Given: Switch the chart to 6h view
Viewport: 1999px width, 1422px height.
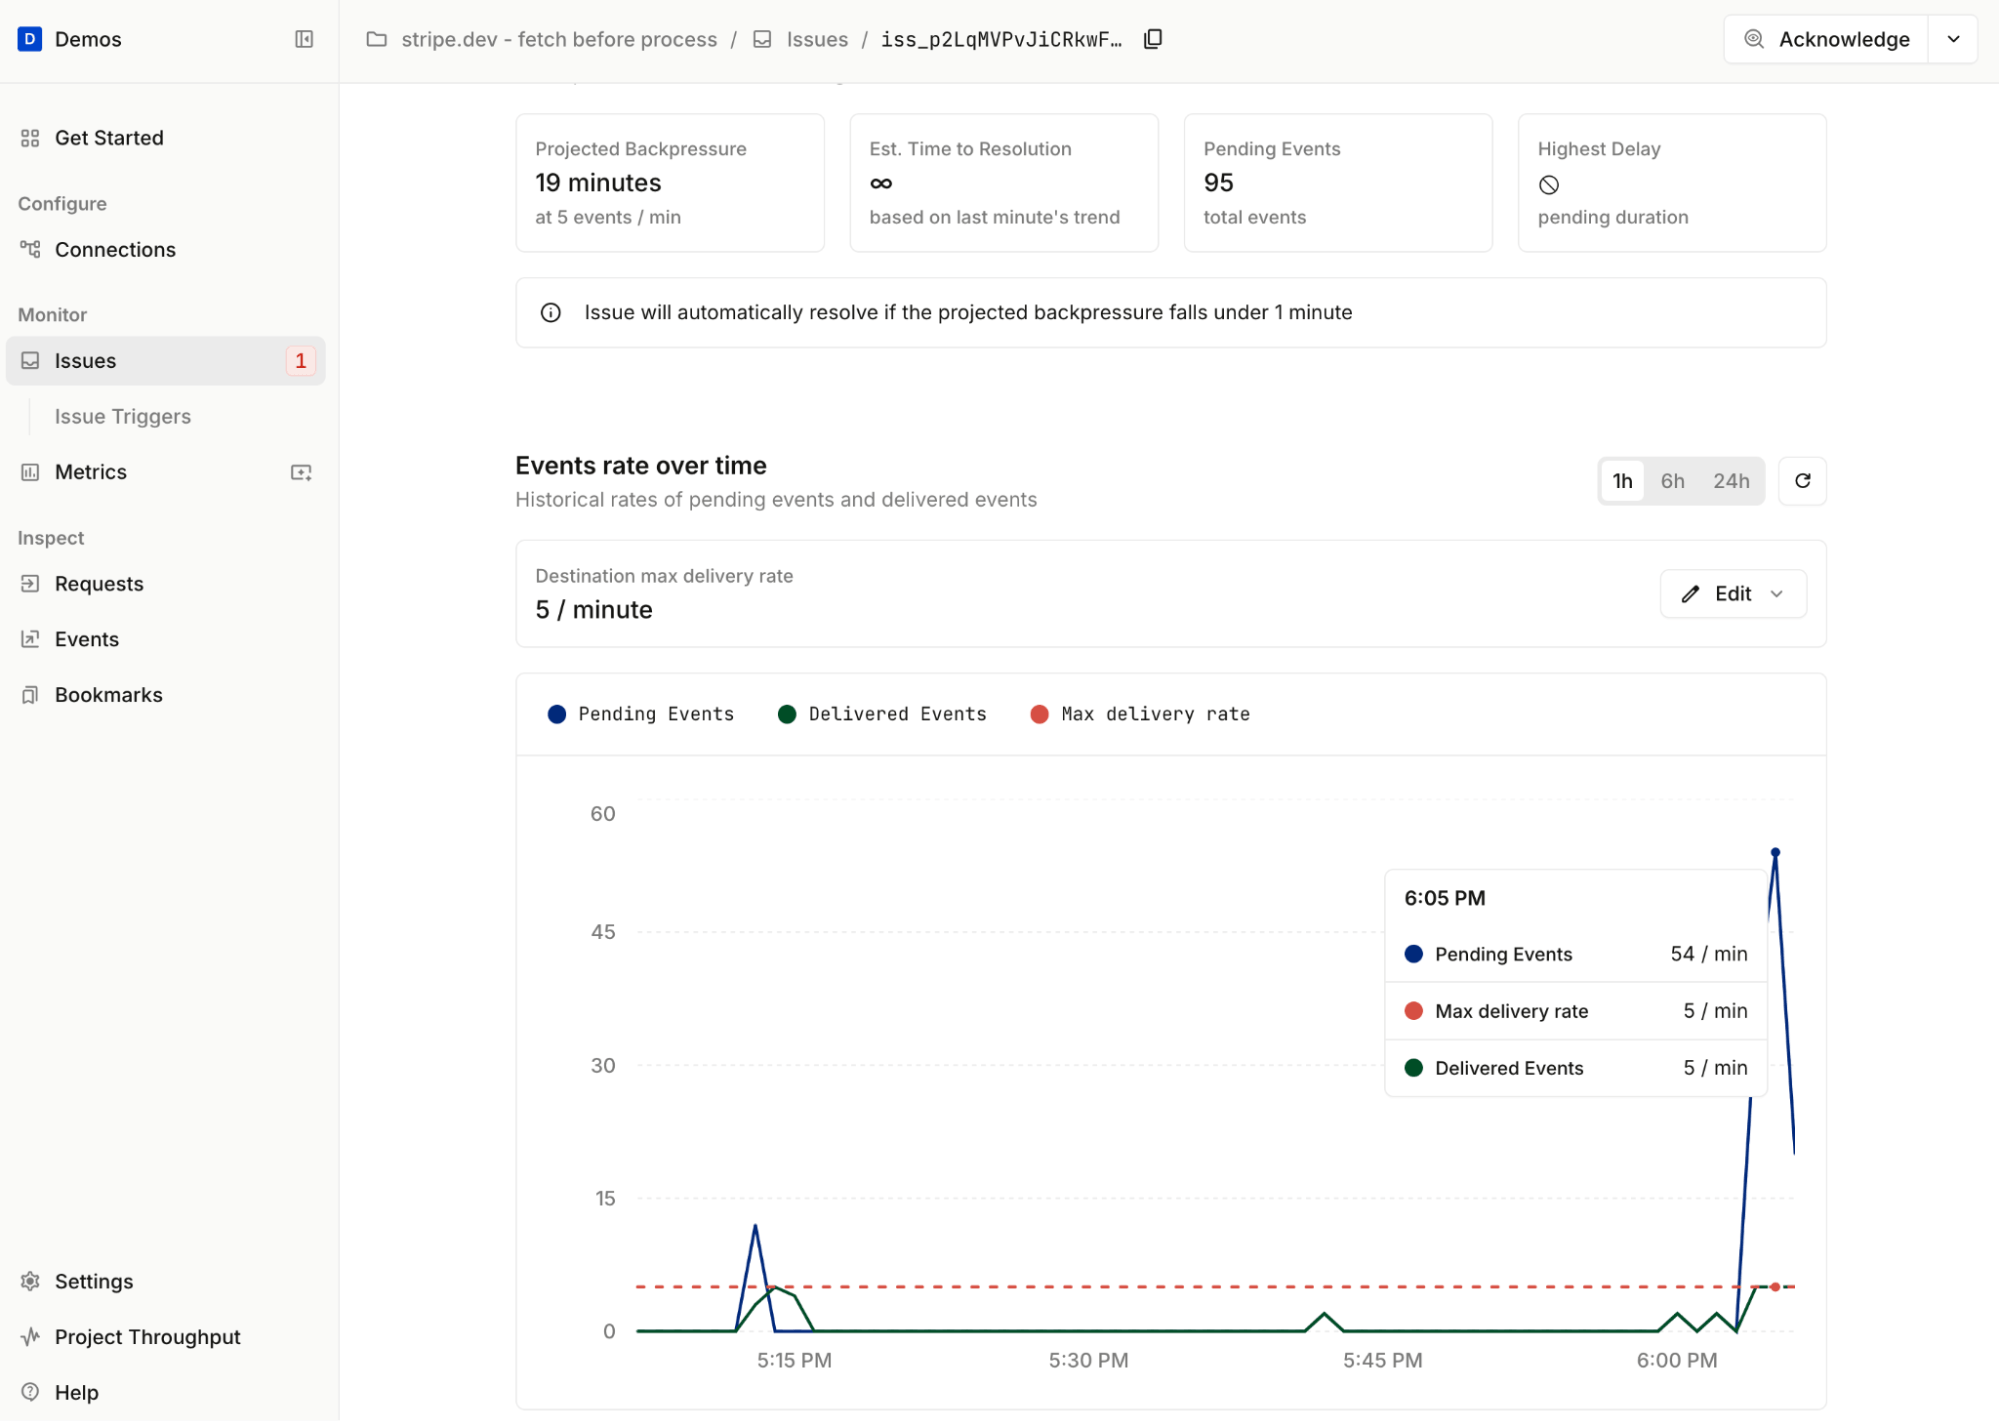Looking at the screenshot, I should [x=1672, y=481].
